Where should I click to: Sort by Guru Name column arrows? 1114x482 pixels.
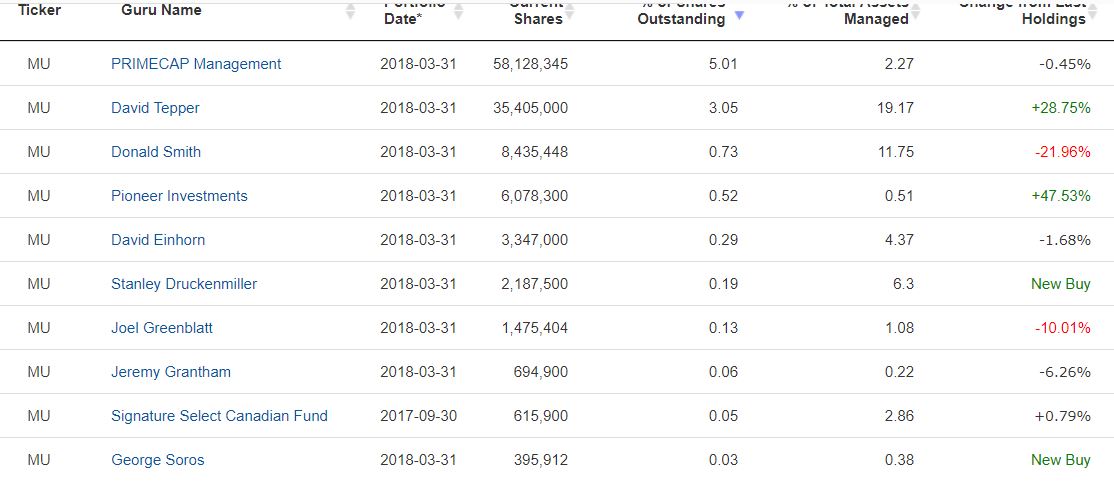[350, 11]
